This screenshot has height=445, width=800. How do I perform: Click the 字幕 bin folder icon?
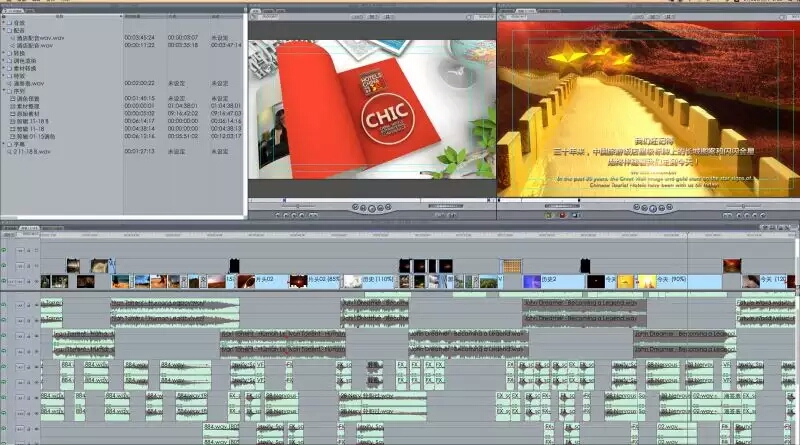[x=10, y=142]
